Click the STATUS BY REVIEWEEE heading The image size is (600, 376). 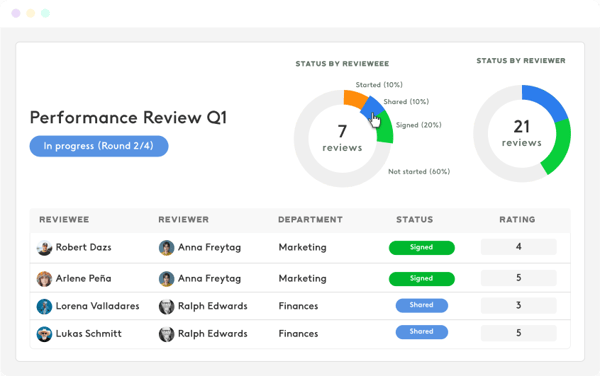click(342, 63)
